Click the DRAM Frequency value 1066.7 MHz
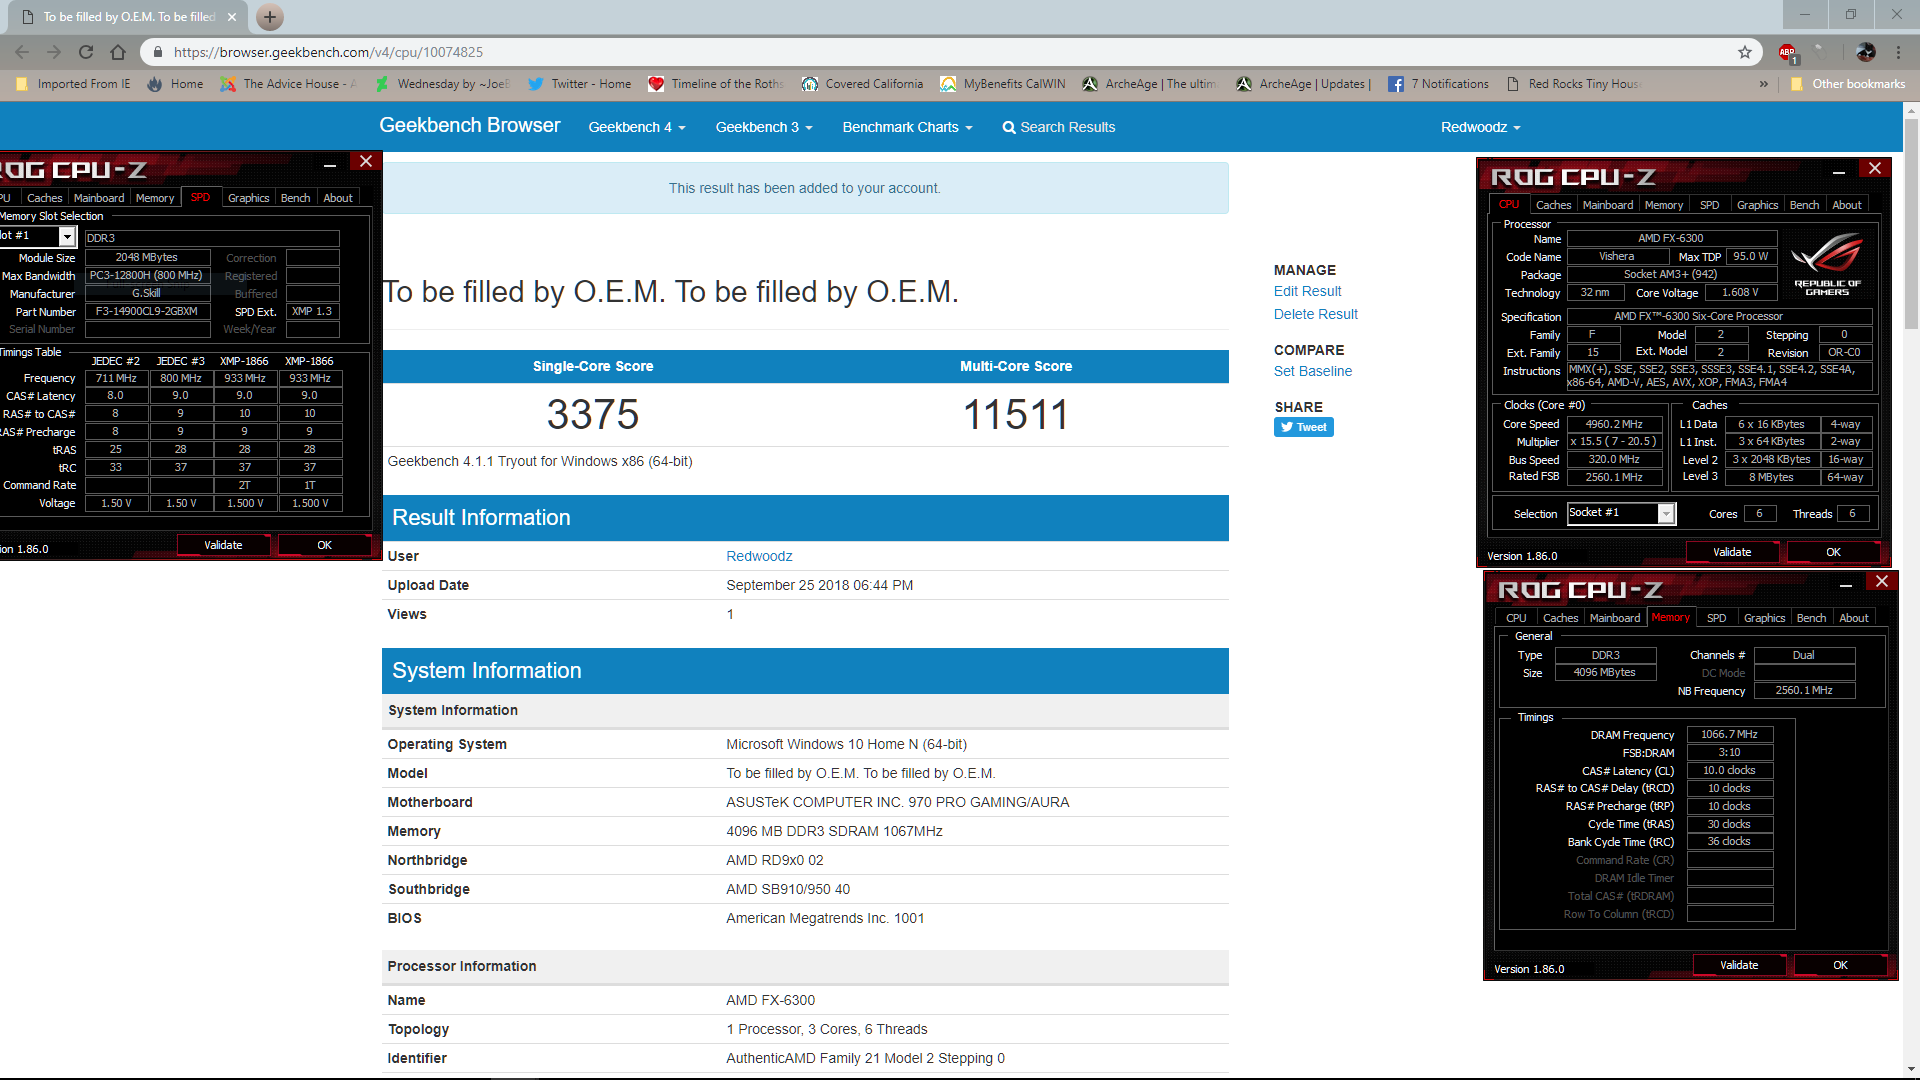The height and width of the screenshot is (1080, 1920). coord(1729,734)
